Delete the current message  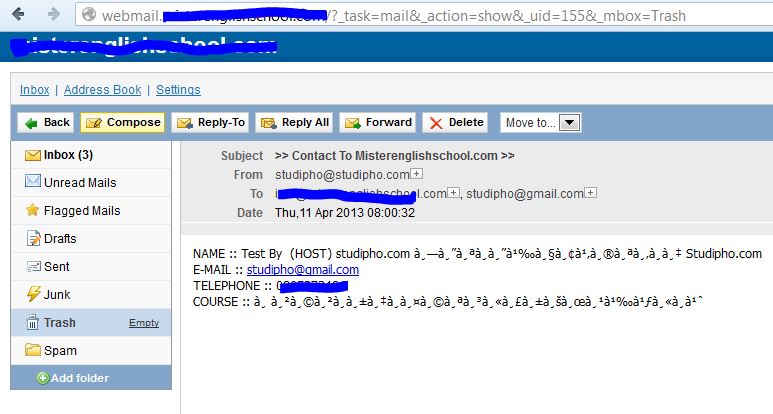(x=455, y=123)
